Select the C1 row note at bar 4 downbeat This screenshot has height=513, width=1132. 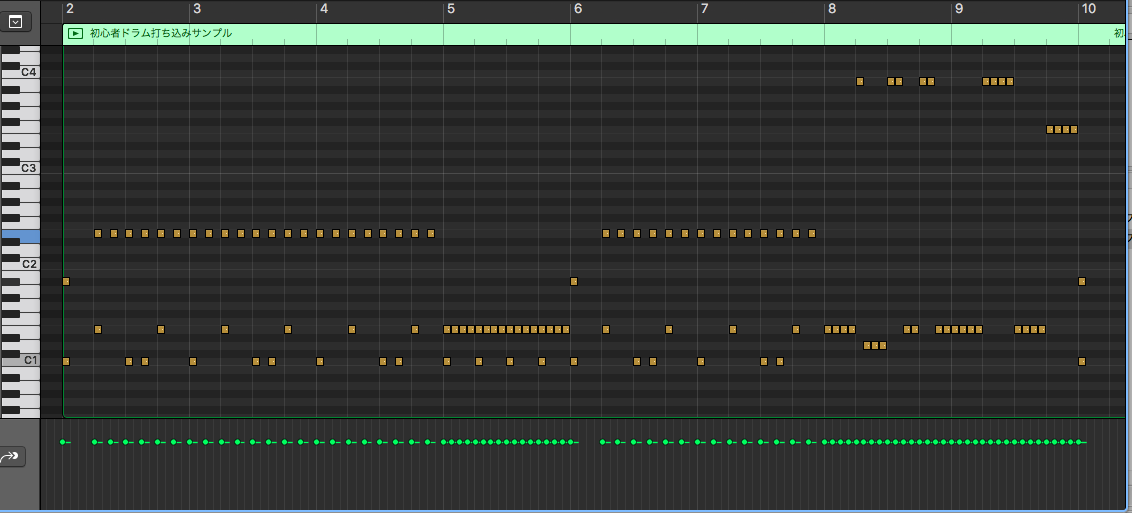(x=320, y=361)
